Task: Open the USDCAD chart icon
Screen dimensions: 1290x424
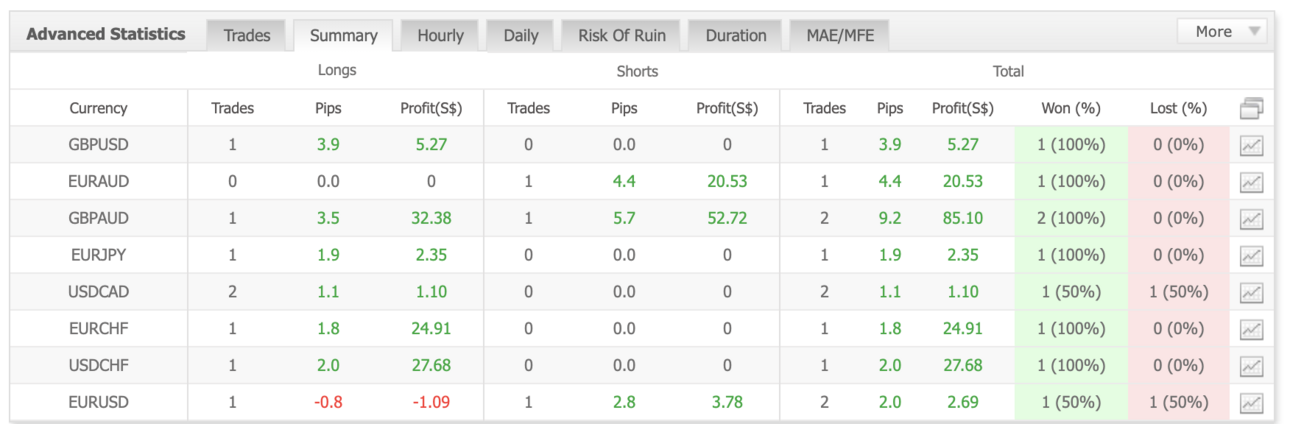Action: click(1251, 293)
